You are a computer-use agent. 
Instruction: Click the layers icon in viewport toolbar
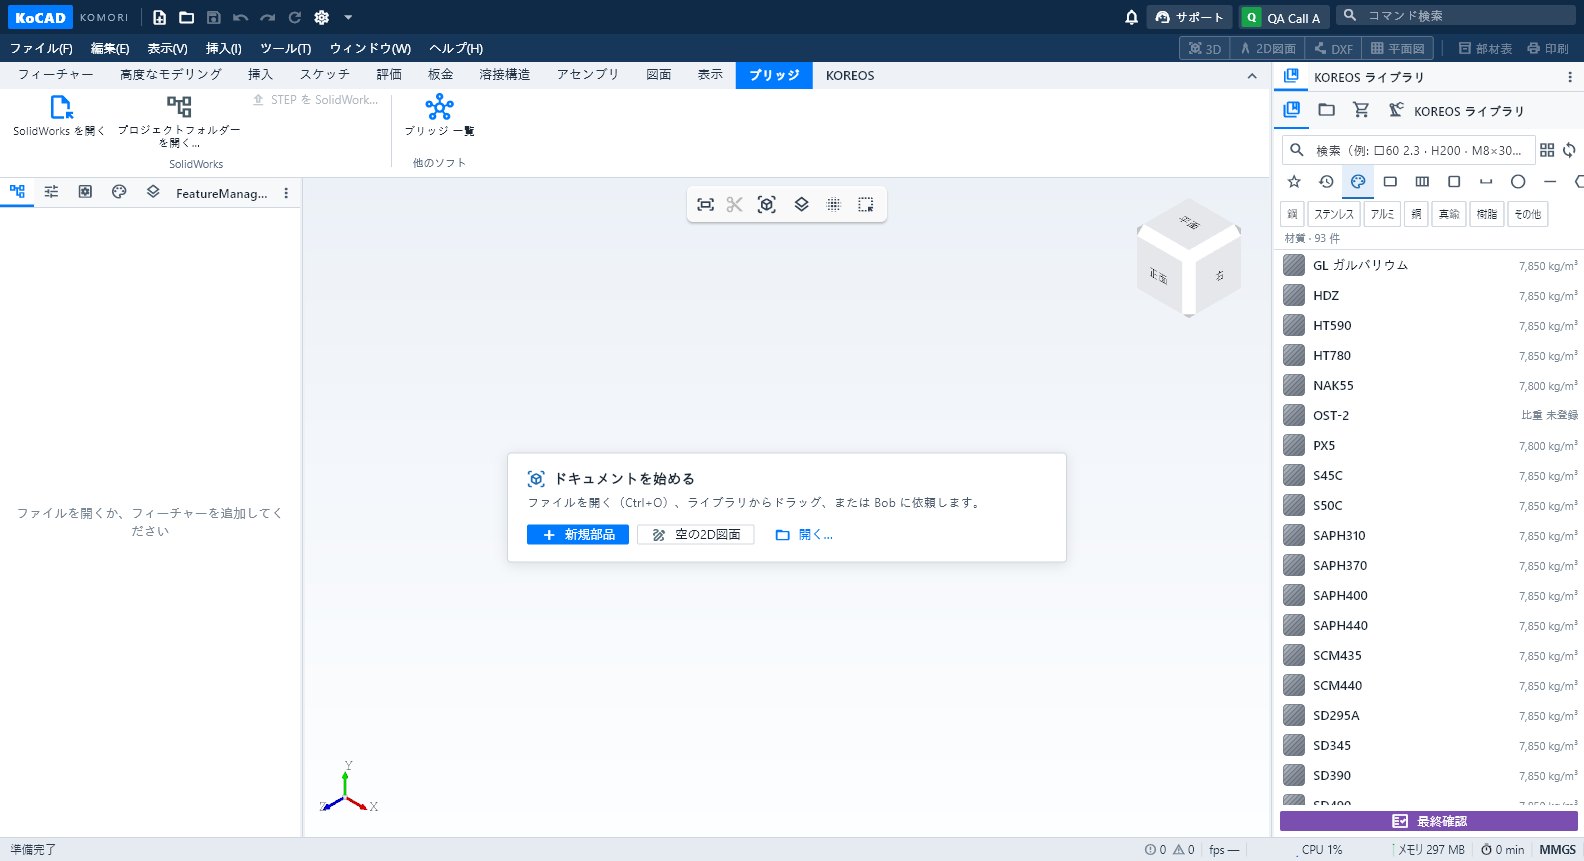[801, 204]
